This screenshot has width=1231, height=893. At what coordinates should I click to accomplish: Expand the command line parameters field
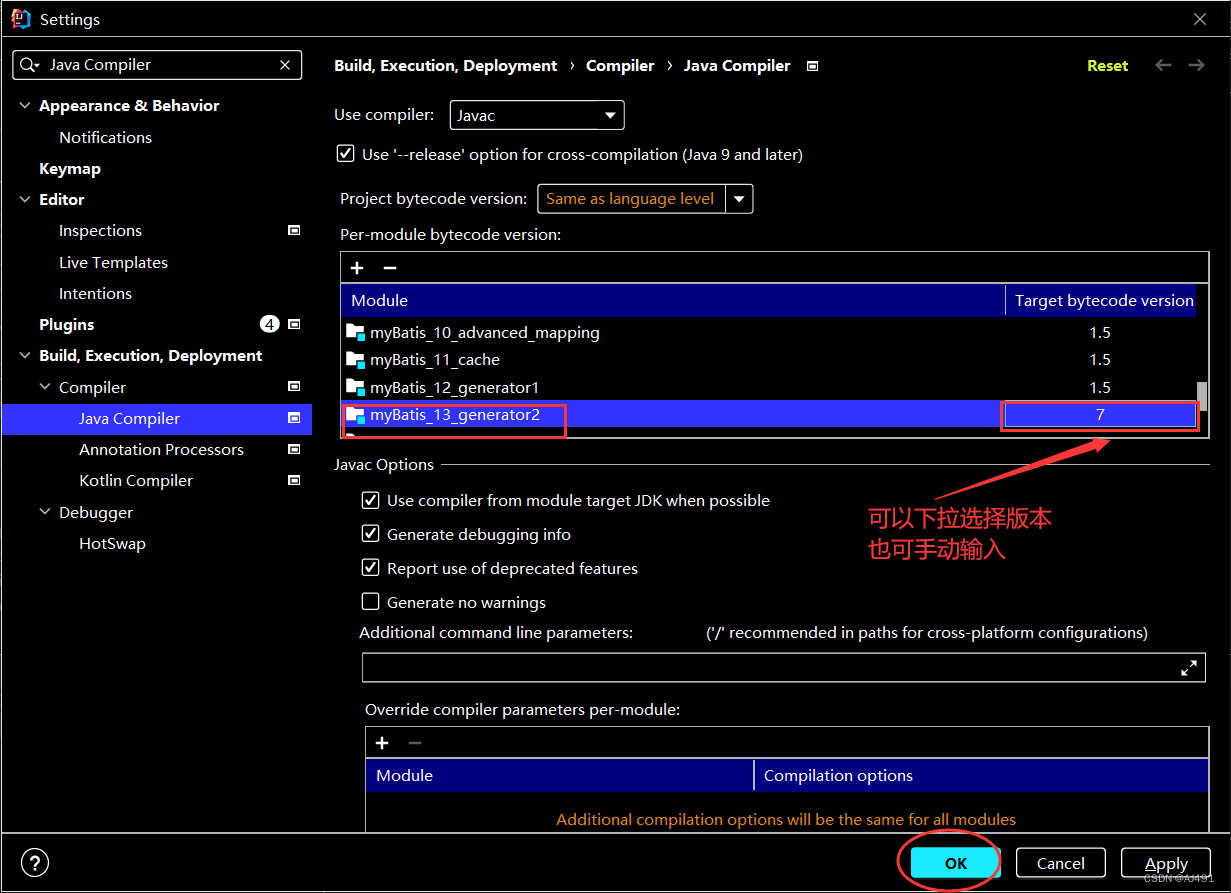click(x=1189, y=668)
